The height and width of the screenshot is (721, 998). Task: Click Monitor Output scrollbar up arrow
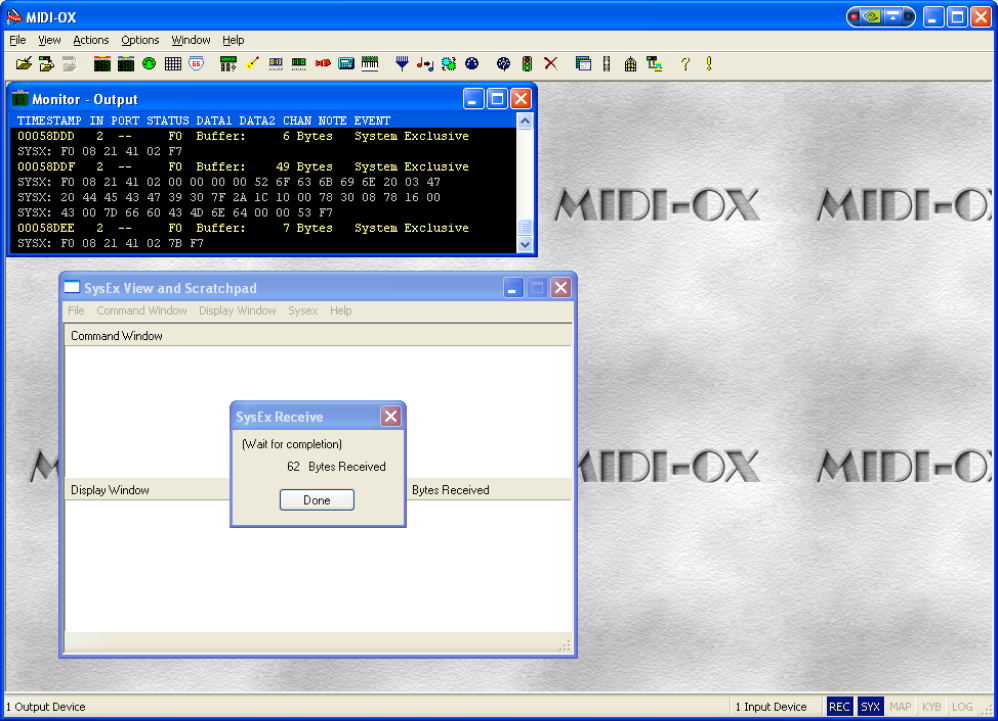tap(525, 121)
